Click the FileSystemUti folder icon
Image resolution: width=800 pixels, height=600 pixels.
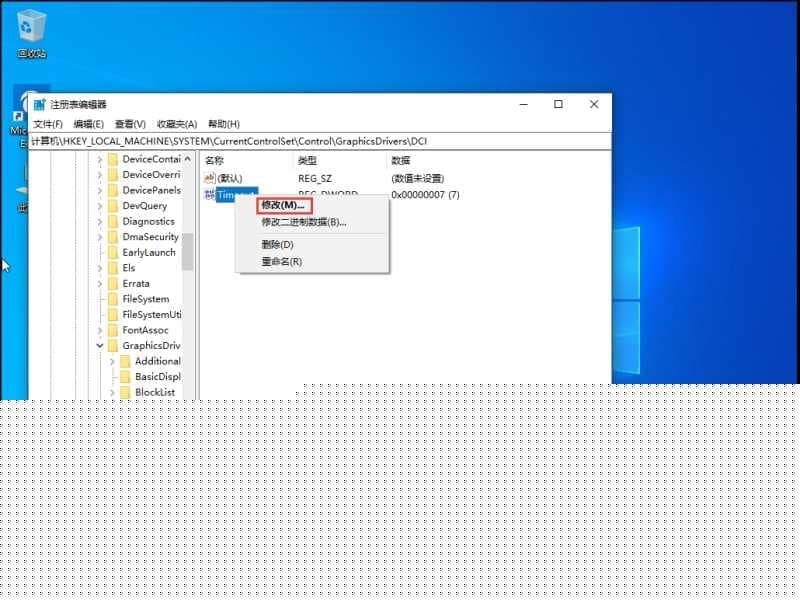click(113, 315)
